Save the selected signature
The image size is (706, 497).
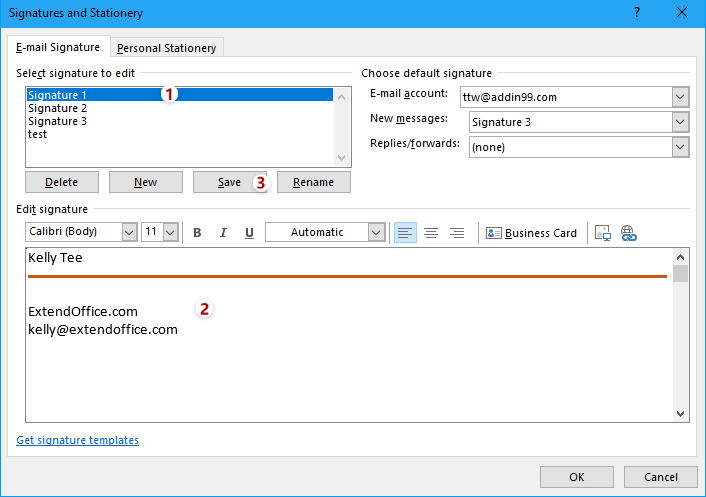[x=229, y=182]
